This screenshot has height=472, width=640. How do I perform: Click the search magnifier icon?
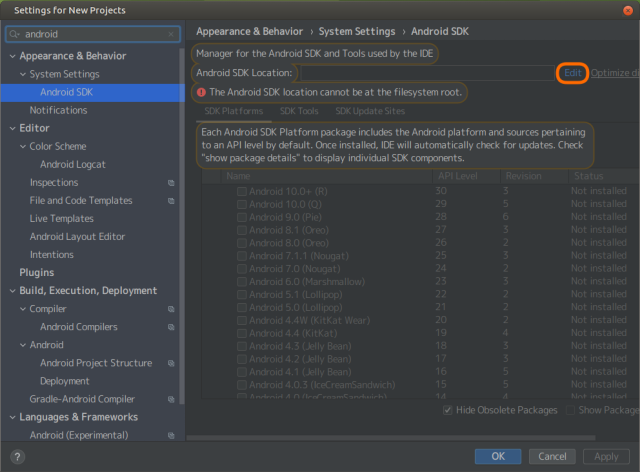click(x=14, y=34)
